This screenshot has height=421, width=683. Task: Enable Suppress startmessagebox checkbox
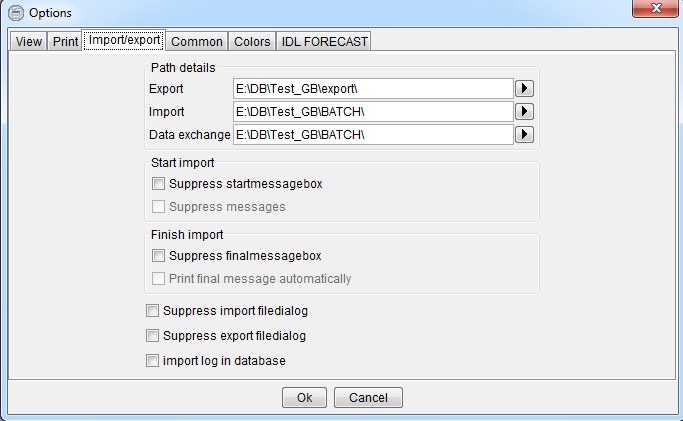(158, 183)
